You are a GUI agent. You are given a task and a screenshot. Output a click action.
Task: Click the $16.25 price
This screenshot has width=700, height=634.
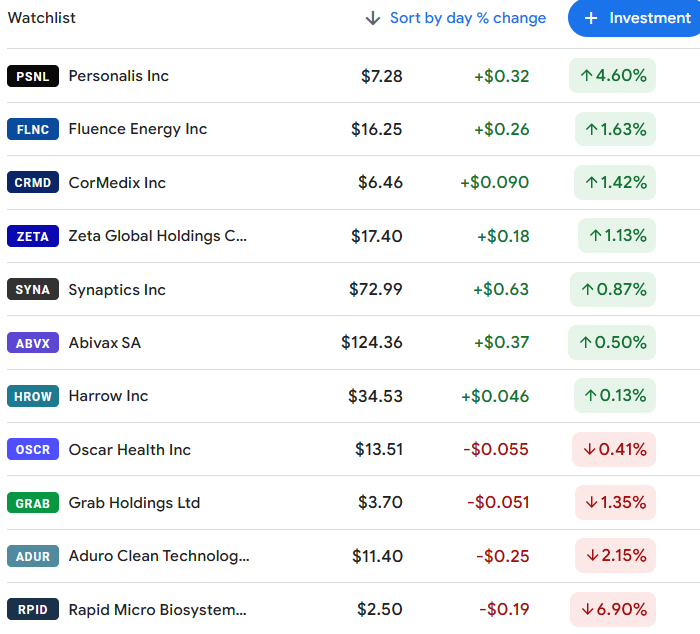coord(376,129)
